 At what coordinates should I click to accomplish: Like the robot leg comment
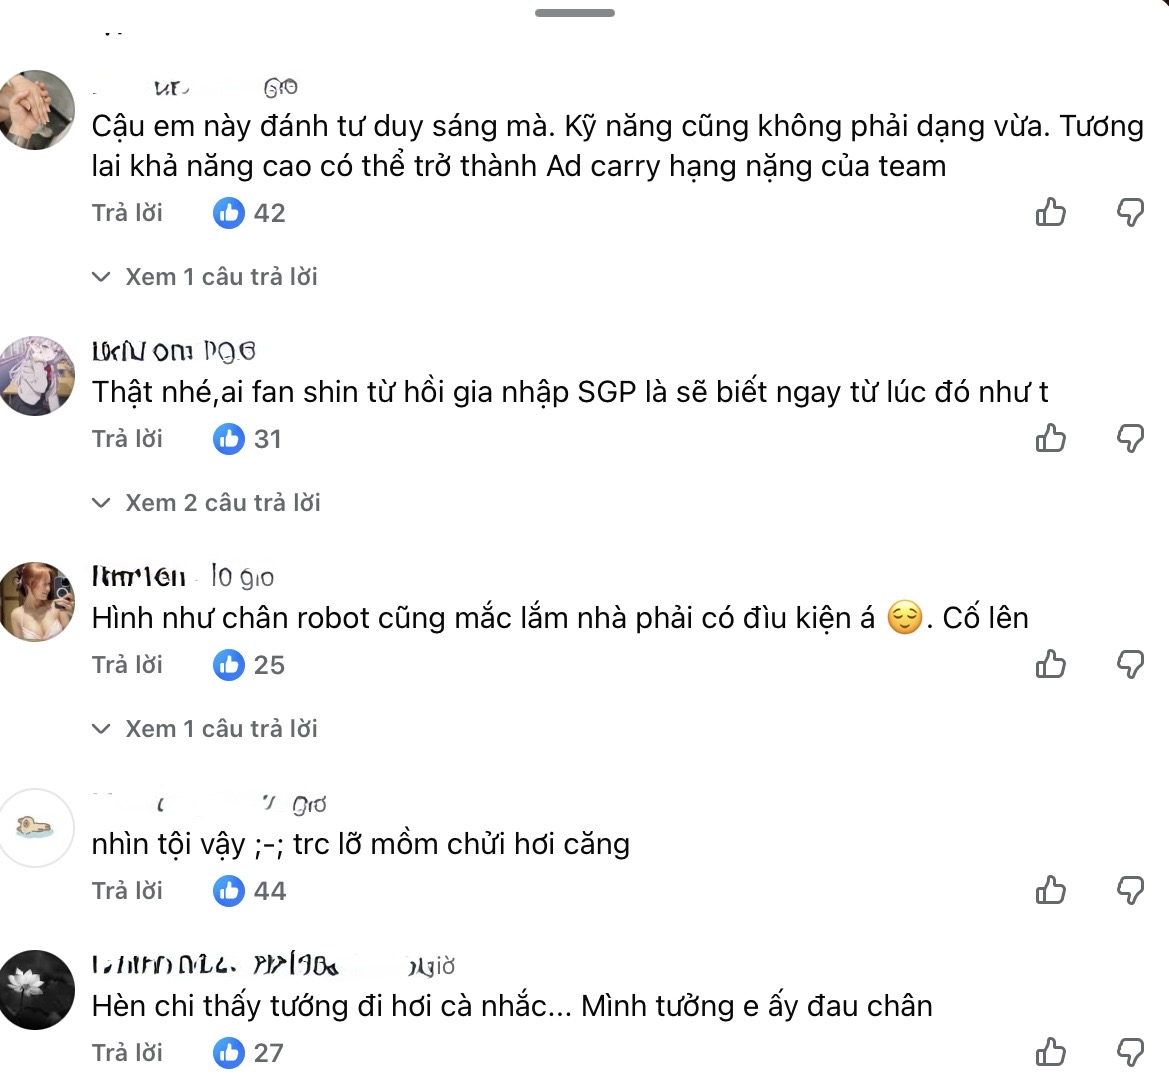coord(1050,664)
